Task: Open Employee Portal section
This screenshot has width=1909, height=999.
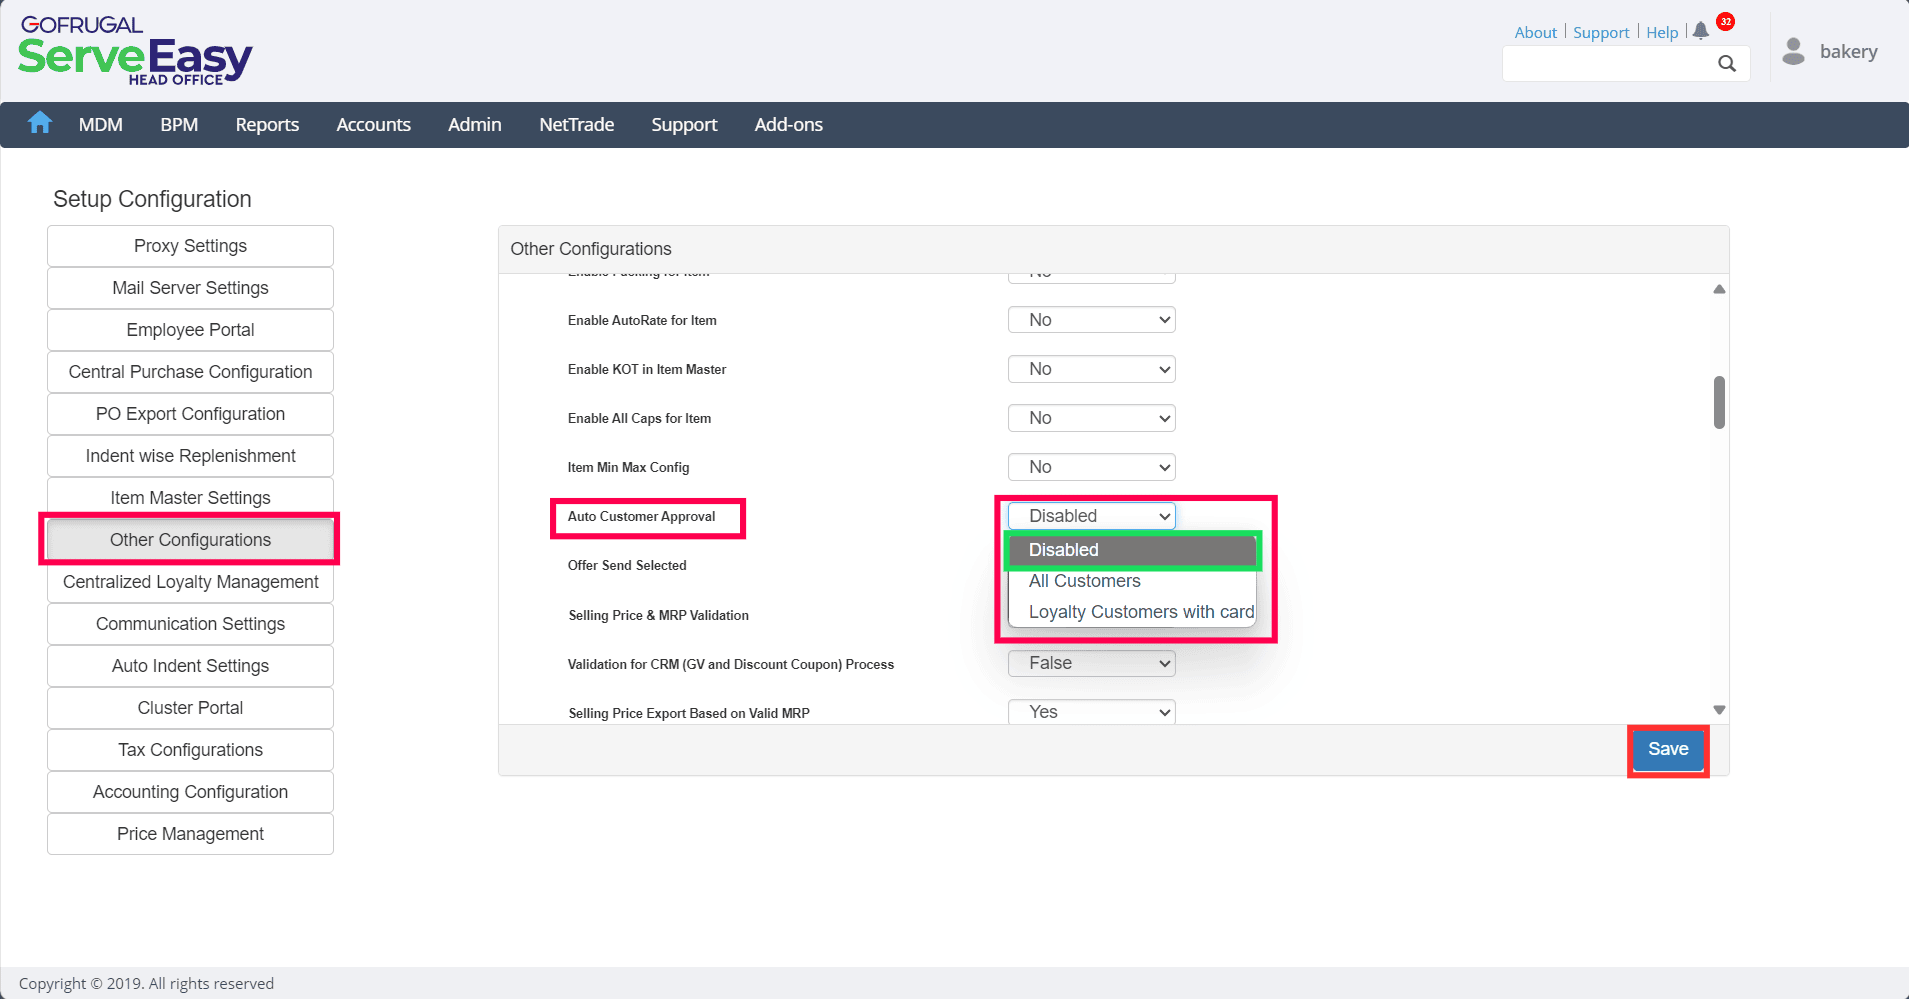Action: click(x=190, y=330)
